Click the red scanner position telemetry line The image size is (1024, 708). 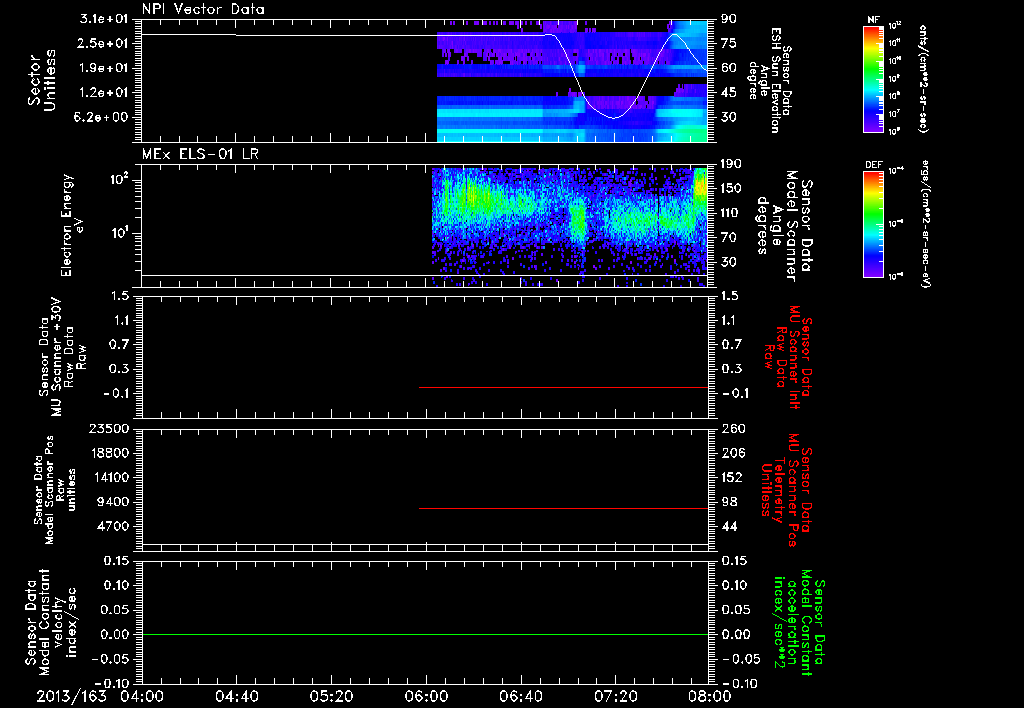point(563,508)
